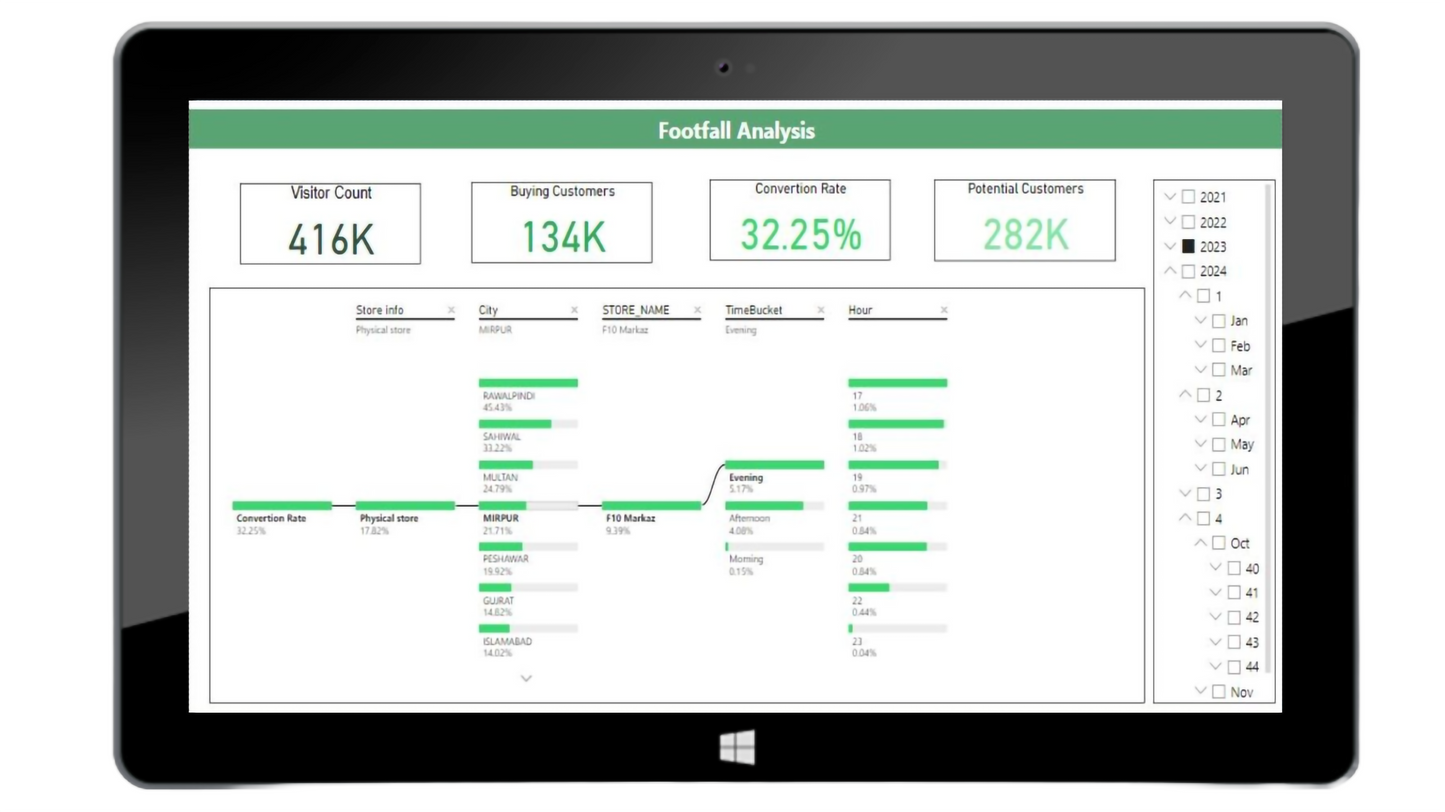Remove the City level with its X icon

coord(574,310)
